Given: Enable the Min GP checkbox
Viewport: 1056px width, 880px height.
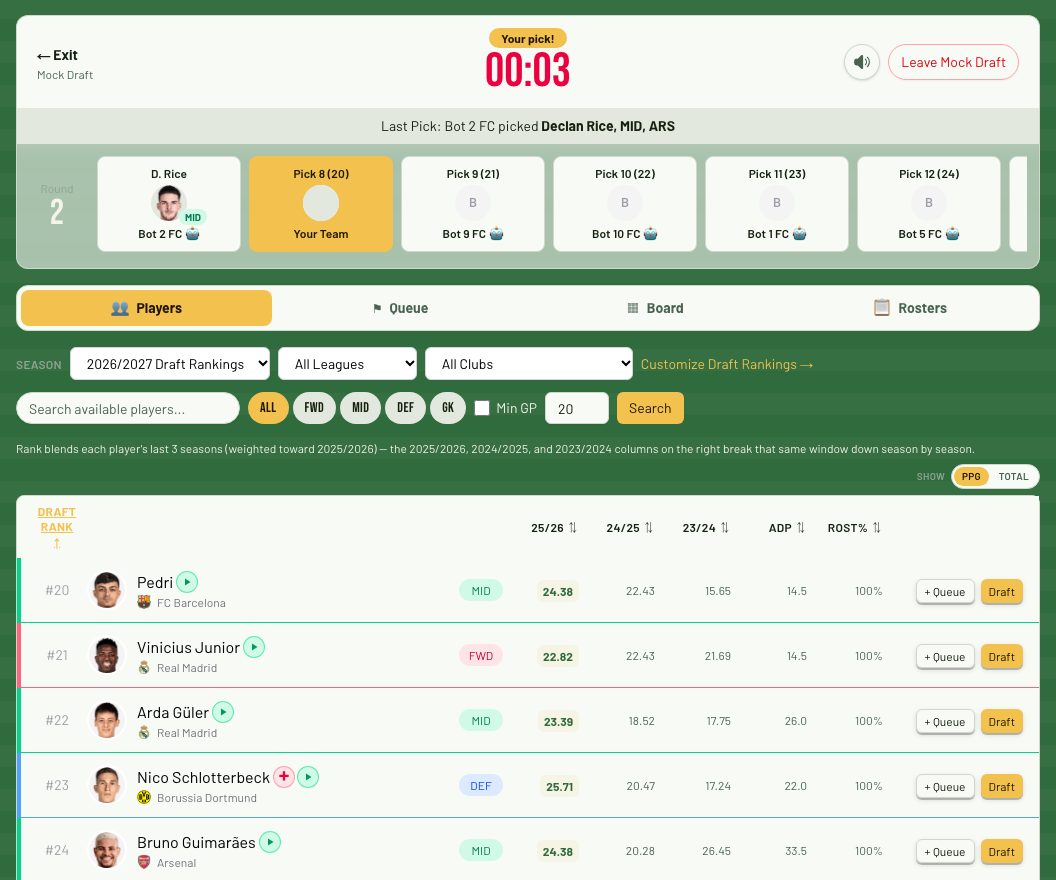Looking at the screenshot, I should [x=482, y=408].
